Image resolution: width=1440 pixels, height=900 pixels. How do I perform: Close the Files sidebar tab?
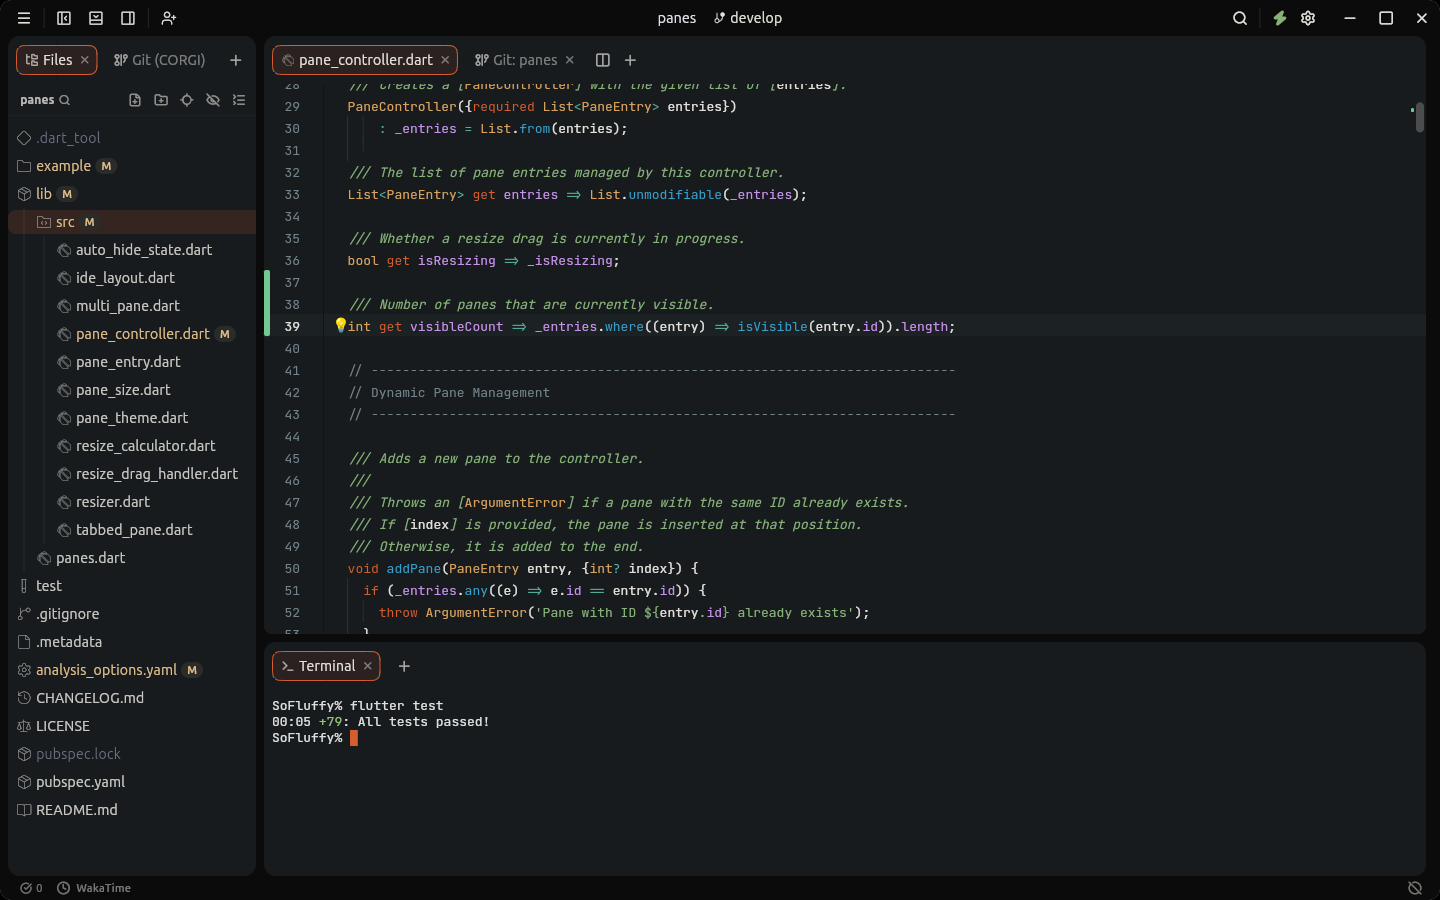pos(85,60)
